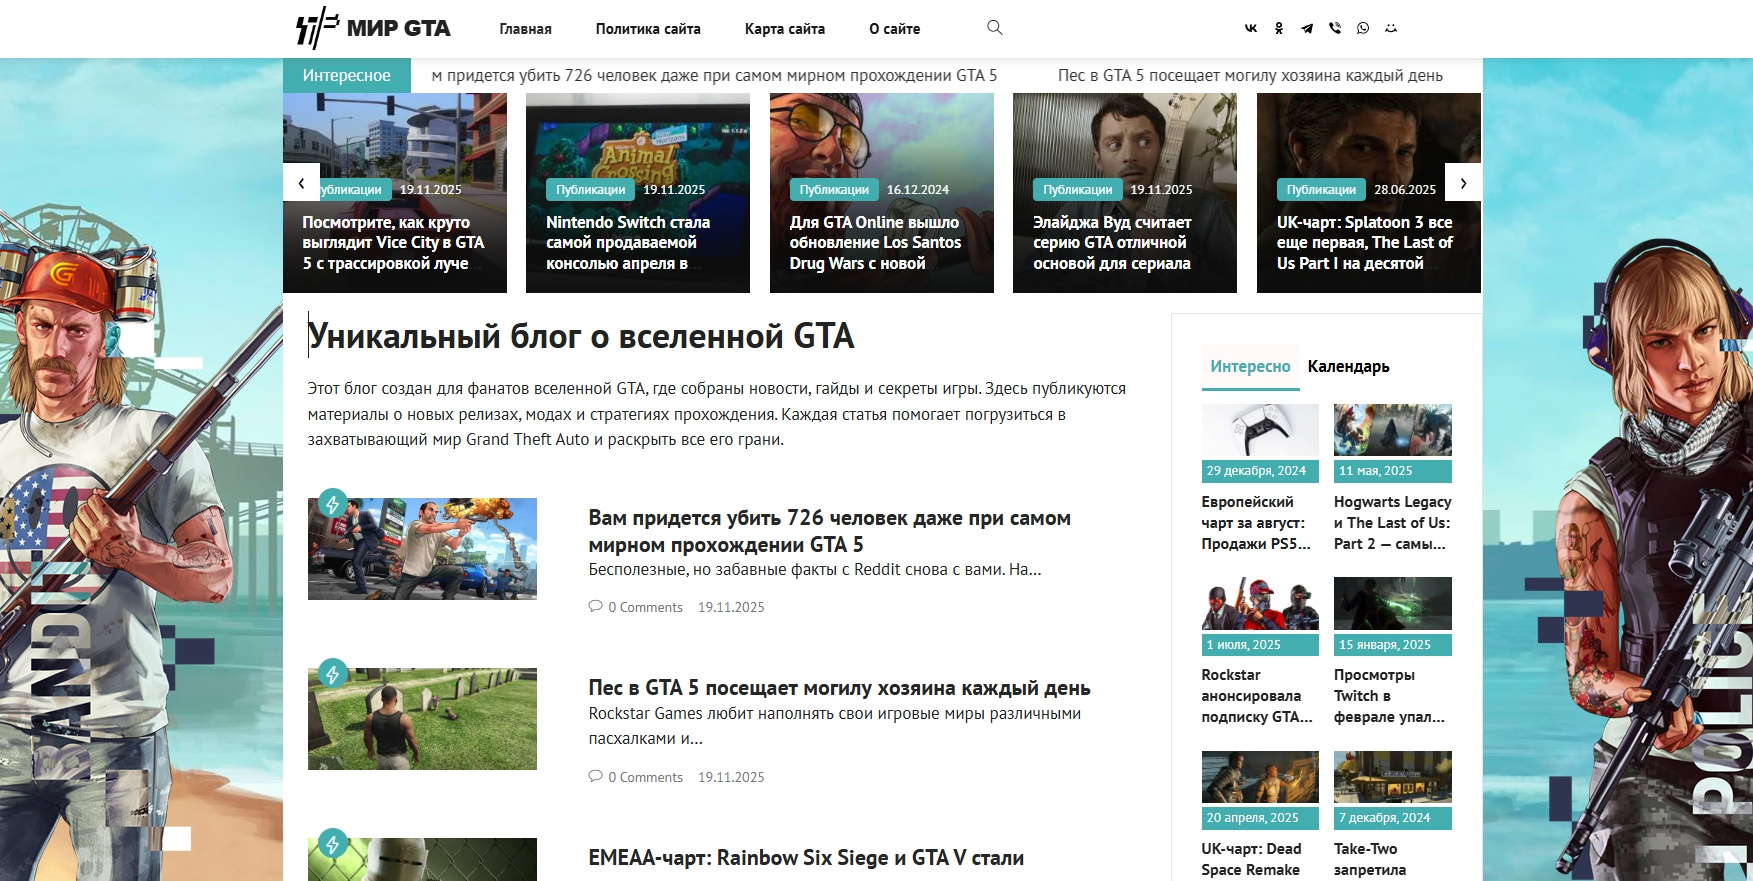Screen dimensions: 1753x881
Task: Open slide about Los Santos Drug Wars
Action: point(875,243)
